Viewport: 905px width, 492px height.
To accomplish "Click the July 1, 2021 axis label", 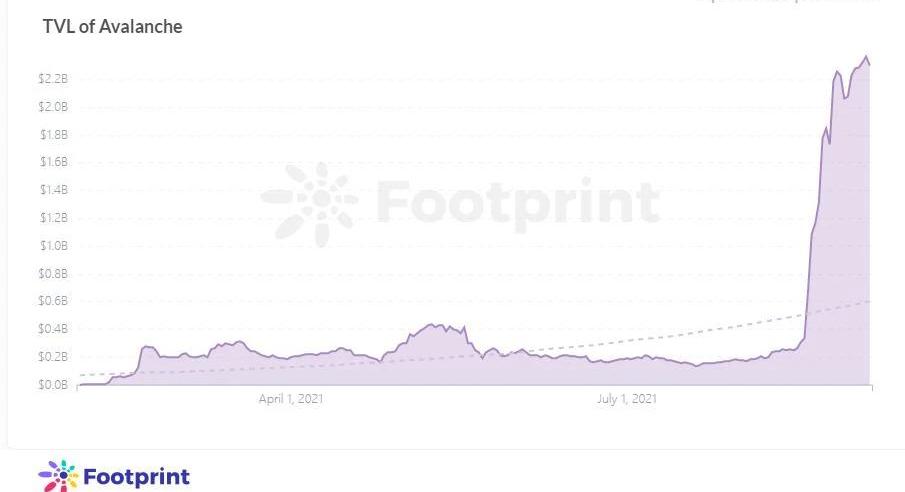I will click(x=626, y=399).
